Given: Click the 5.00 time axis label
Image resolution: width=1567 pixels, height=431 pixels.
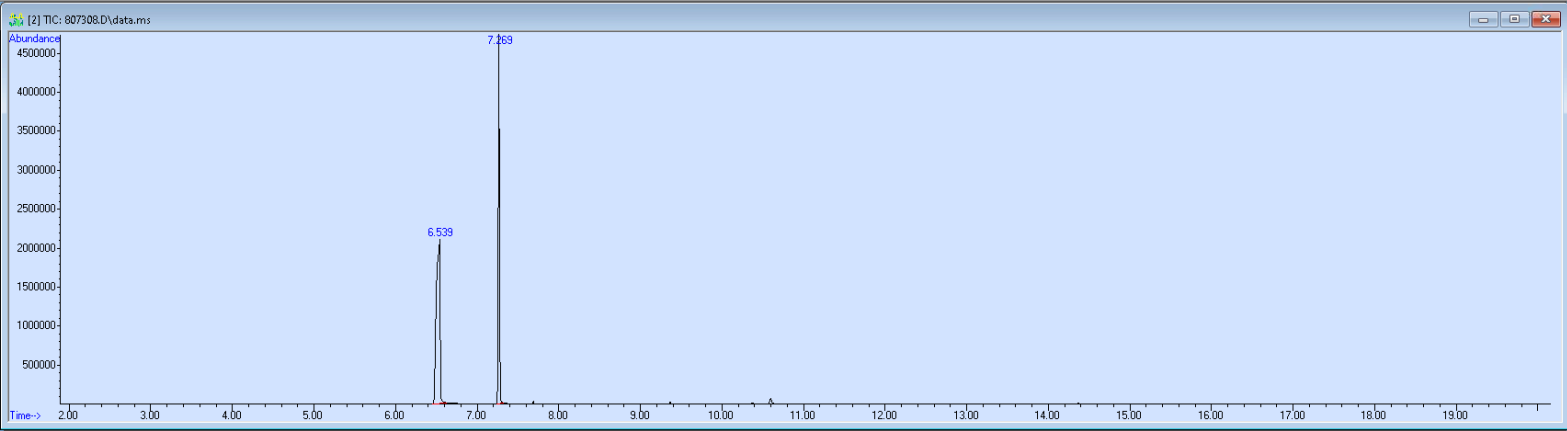Looking at the screenshot, I should click(313, 414).
